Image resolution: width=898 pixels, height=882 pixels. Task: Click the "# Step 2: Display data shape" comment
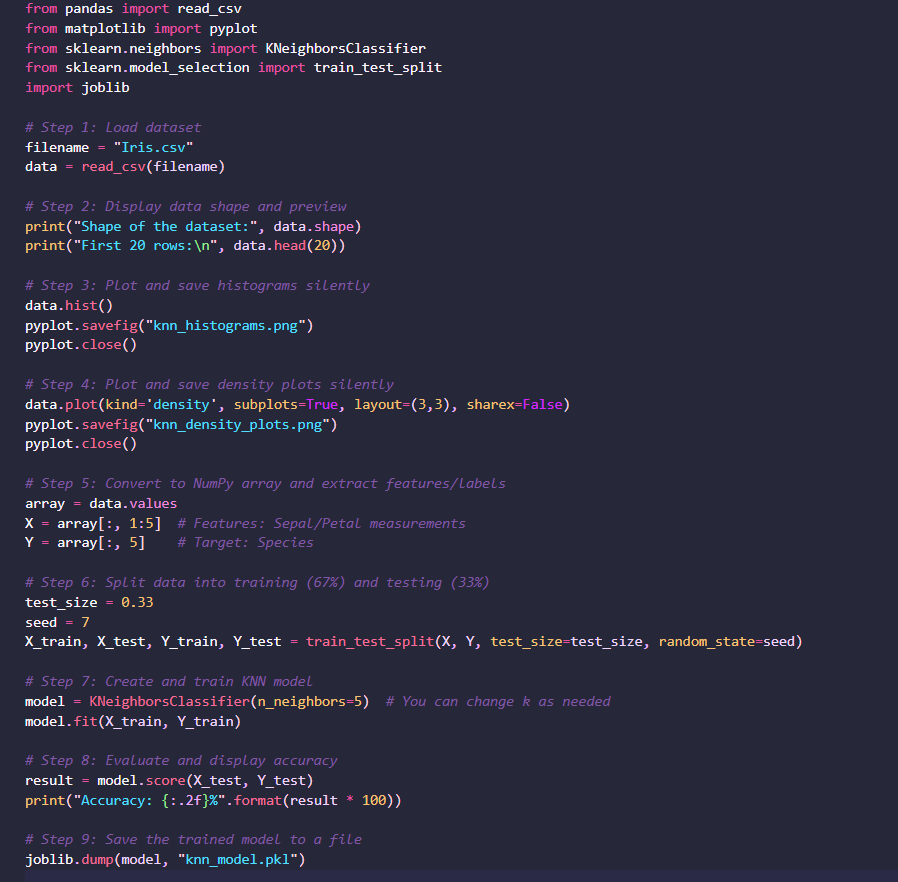[x=186, y=207]
